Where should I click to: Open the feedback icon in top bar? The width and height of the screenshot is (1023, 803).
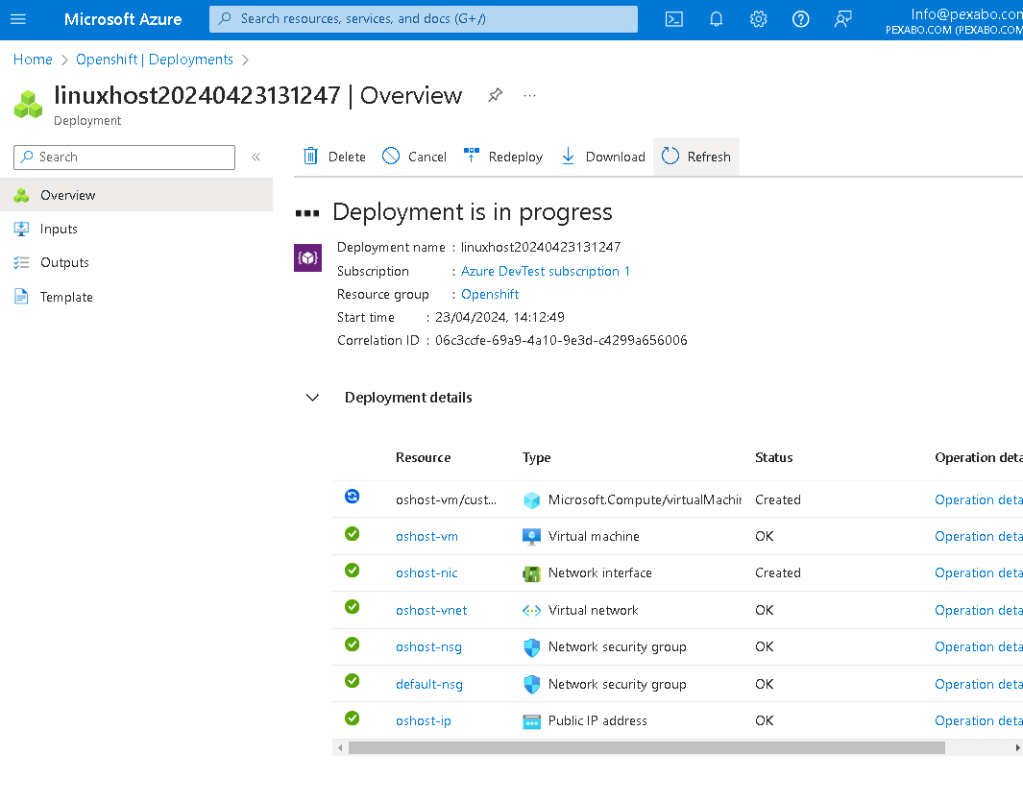click(x=843, y=19)
